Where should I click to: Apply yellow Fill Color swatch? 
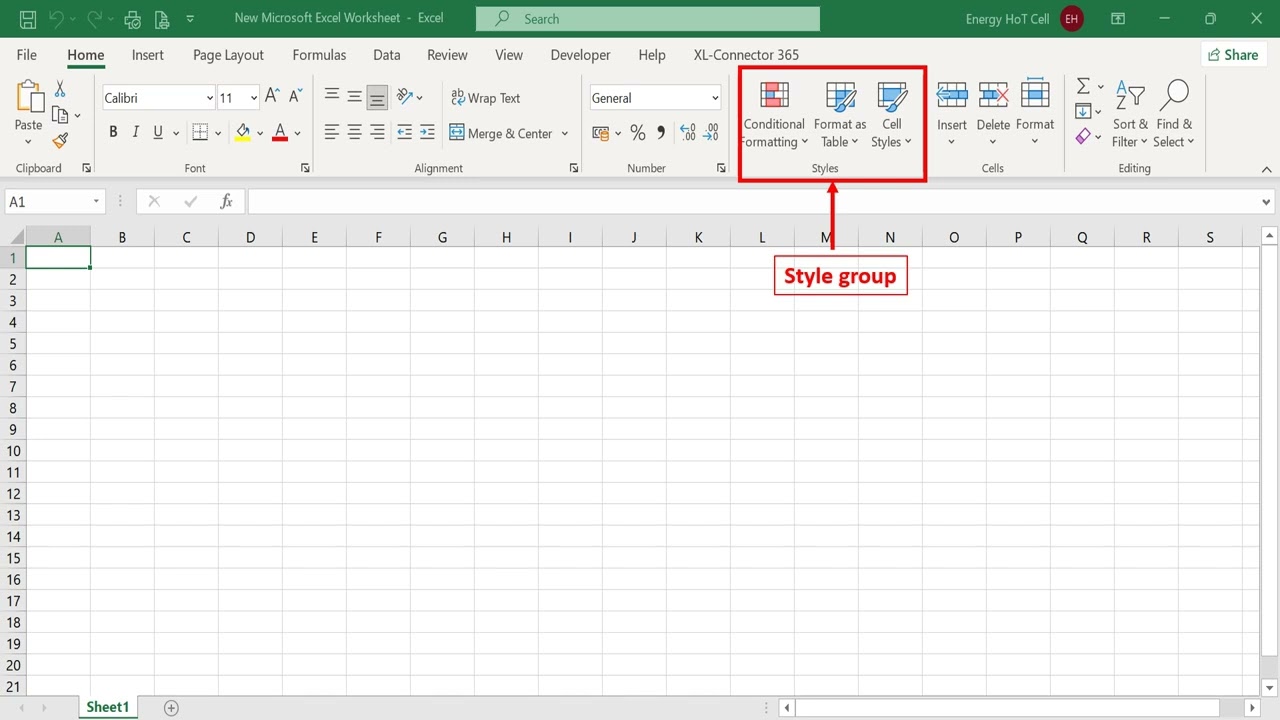(243, 132)
